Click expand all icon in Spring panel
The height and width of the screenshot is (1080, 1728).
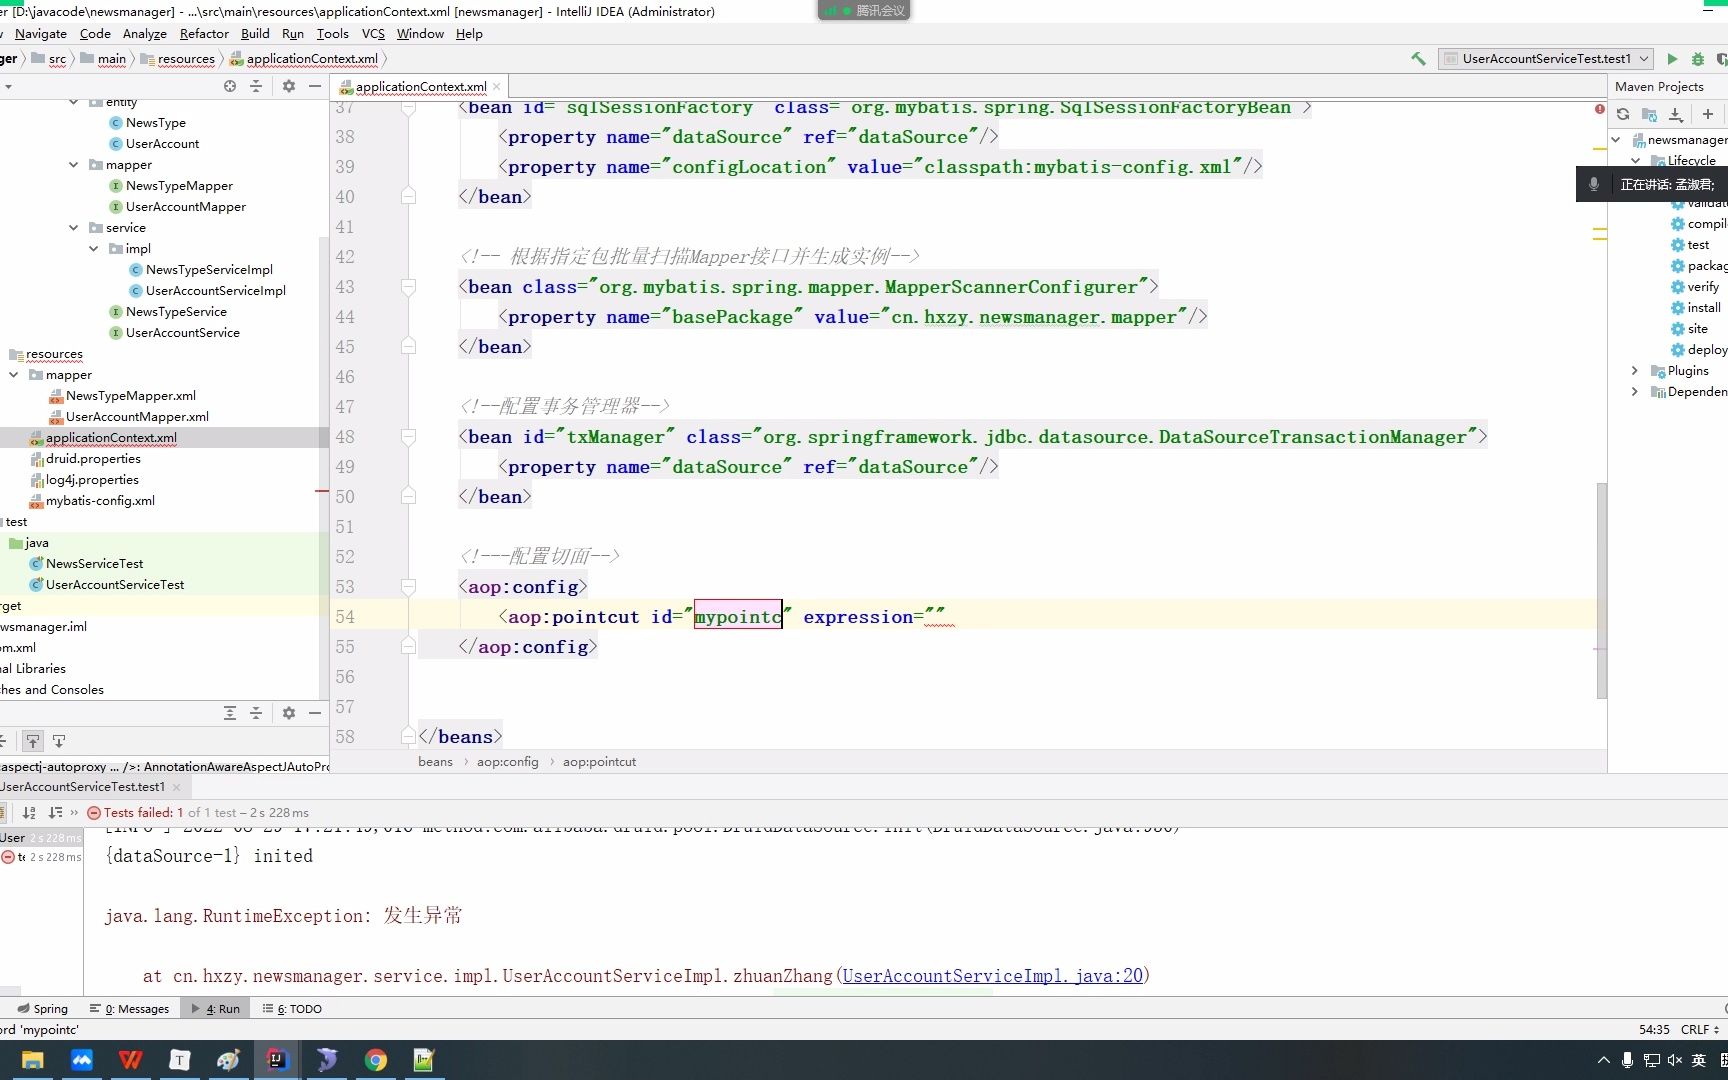coord(230,713)
